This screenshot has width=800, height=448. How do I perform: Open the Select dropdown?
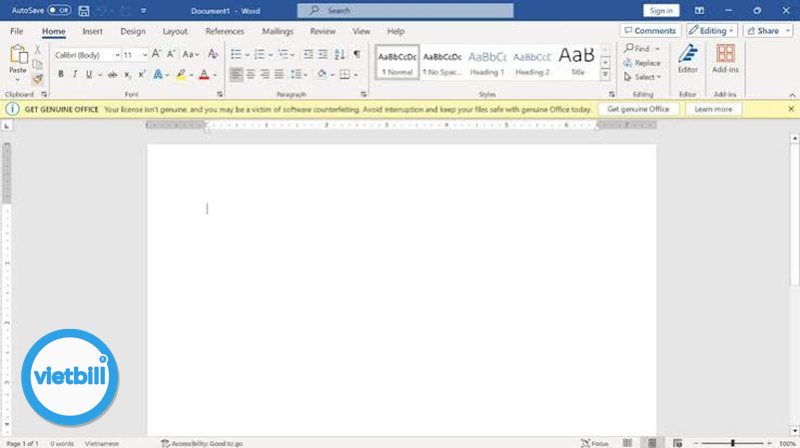click(642, 77)
